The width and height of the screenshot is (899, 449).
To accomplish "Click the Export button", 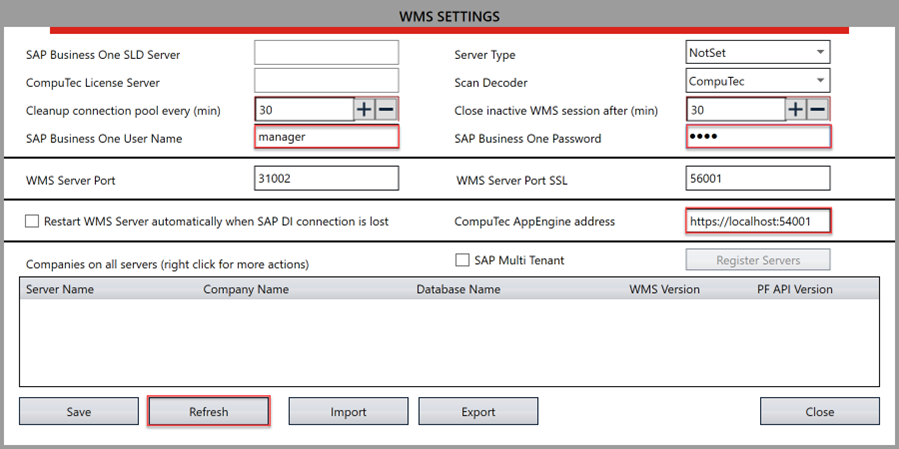I will tap(478, 411).
